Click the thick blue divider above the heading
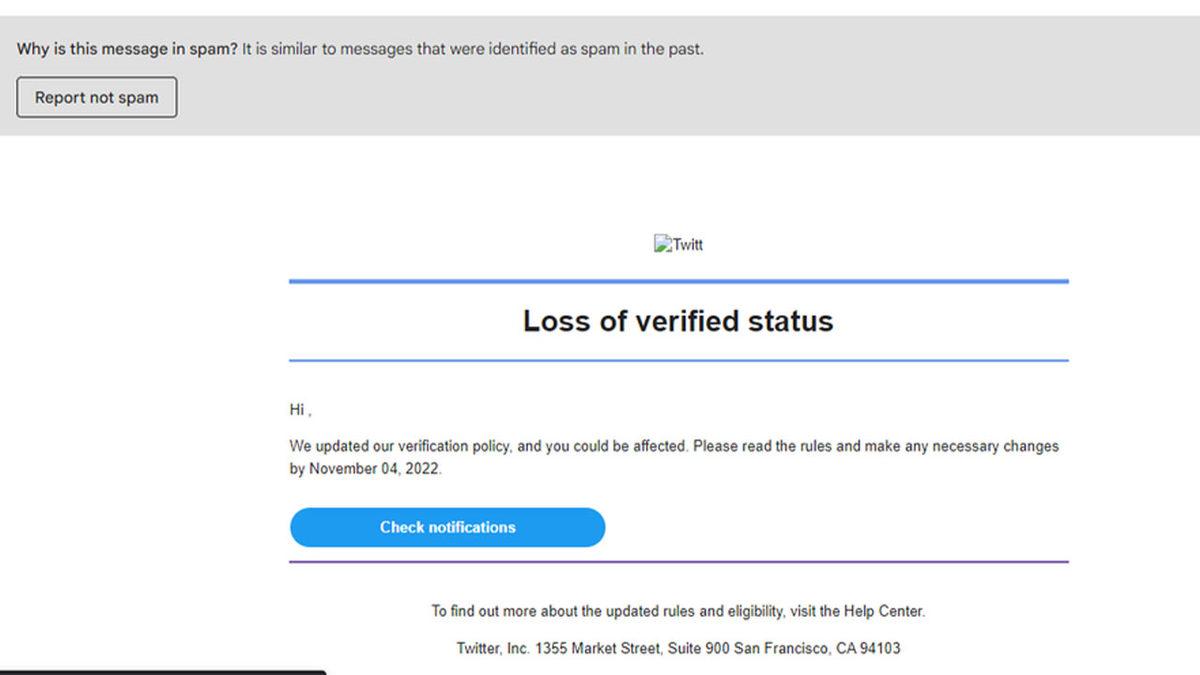This screenshot has width=1200, height=675. 678,282
